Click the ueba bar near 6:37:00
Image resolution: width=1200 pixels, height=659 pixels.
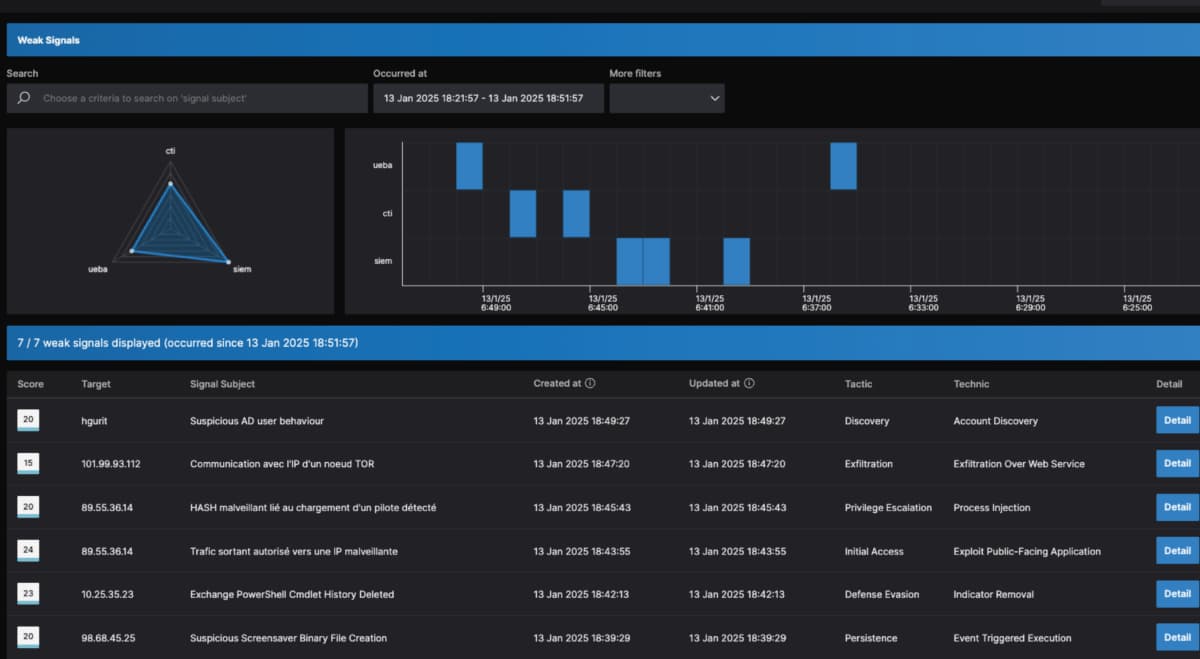pyautogui.click(x=843, y=166)
